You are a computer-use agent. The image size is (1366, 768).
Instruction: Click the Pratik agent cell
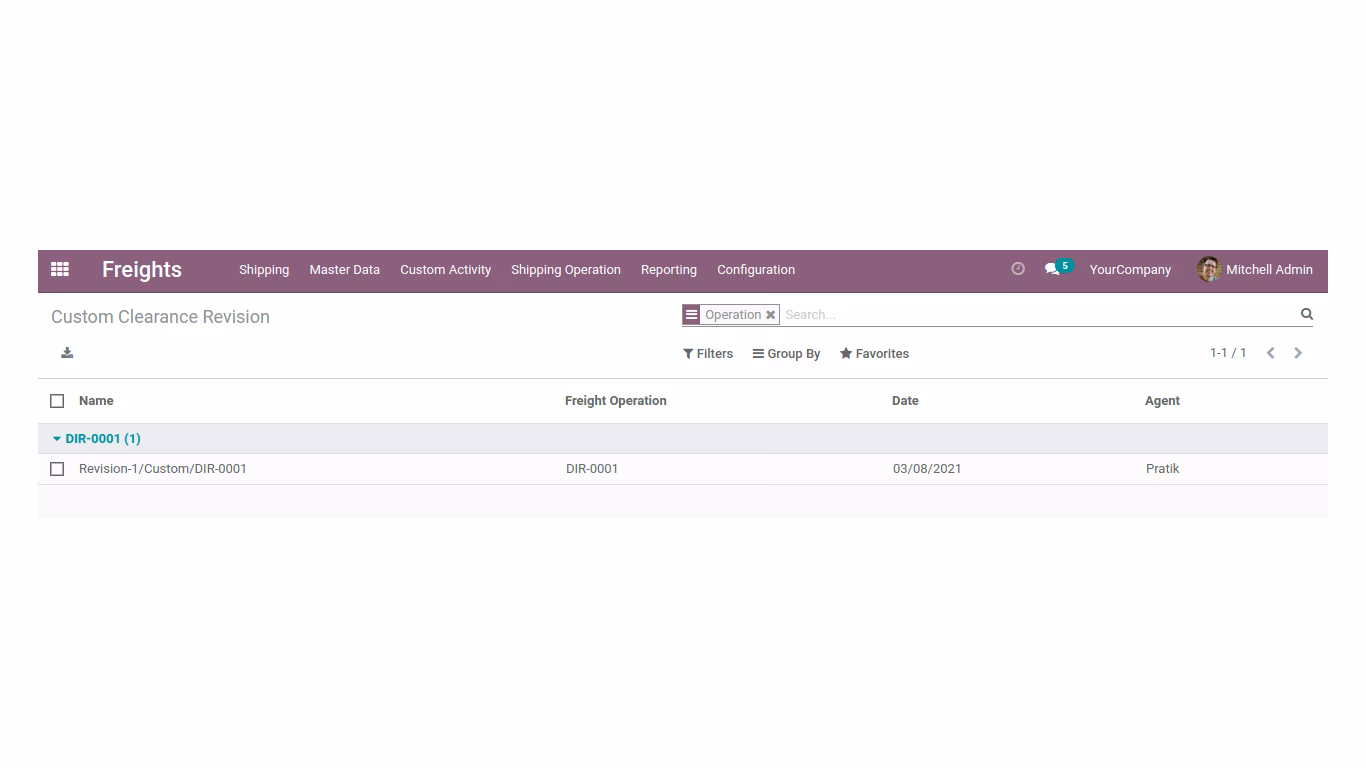pyautogui.click(x=1163, y=469)
